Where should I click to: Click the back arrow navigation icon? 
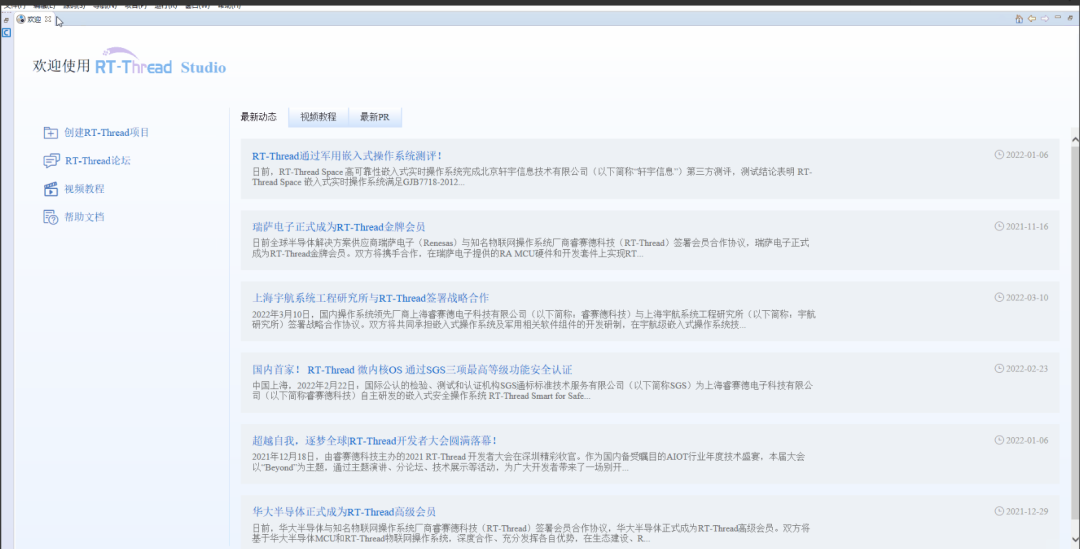[1032, 19]
